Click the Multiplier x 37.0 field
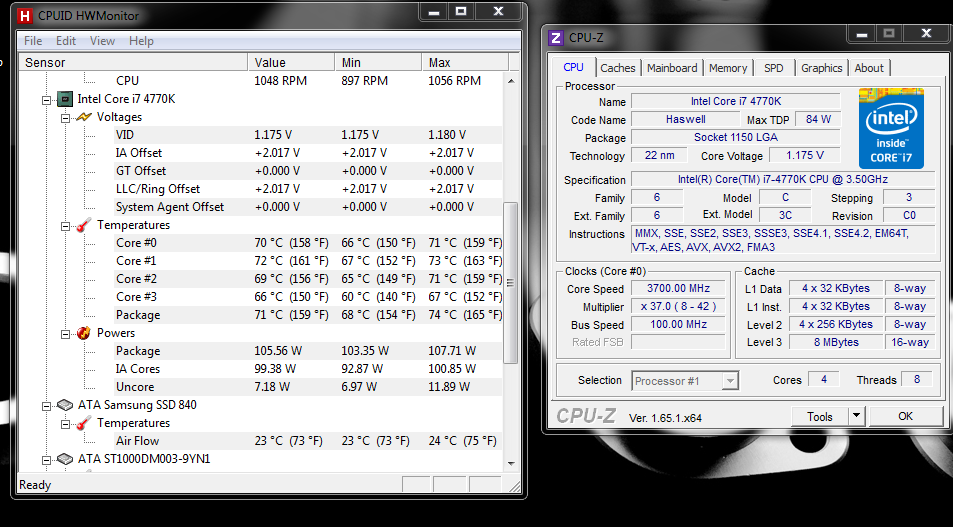This screenshot has width=953, height=527. tap(678, 306)
